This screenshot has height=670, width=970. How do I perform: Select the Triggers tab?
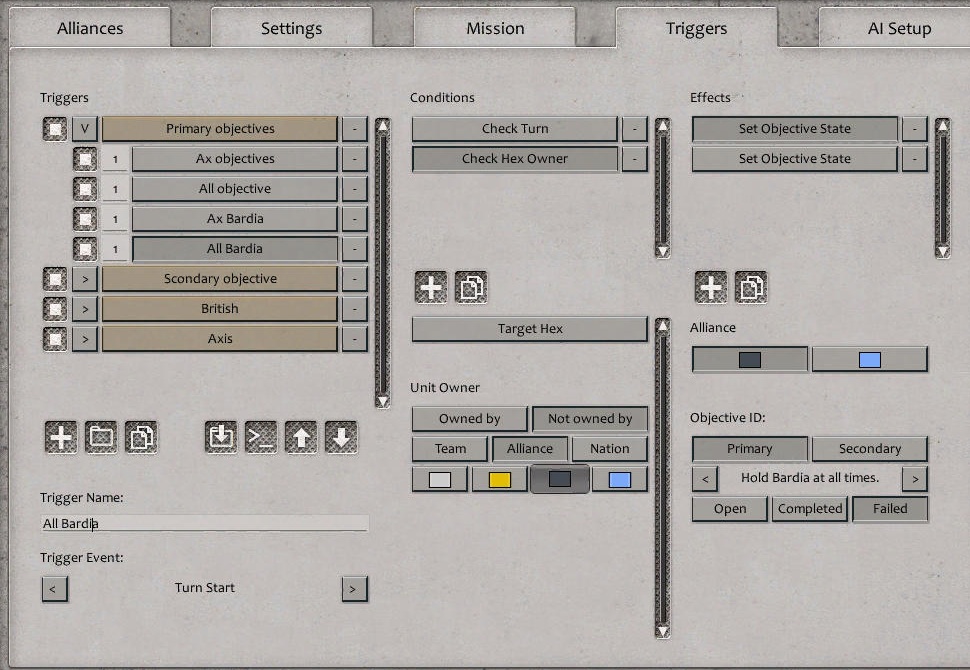click(697, 28)
